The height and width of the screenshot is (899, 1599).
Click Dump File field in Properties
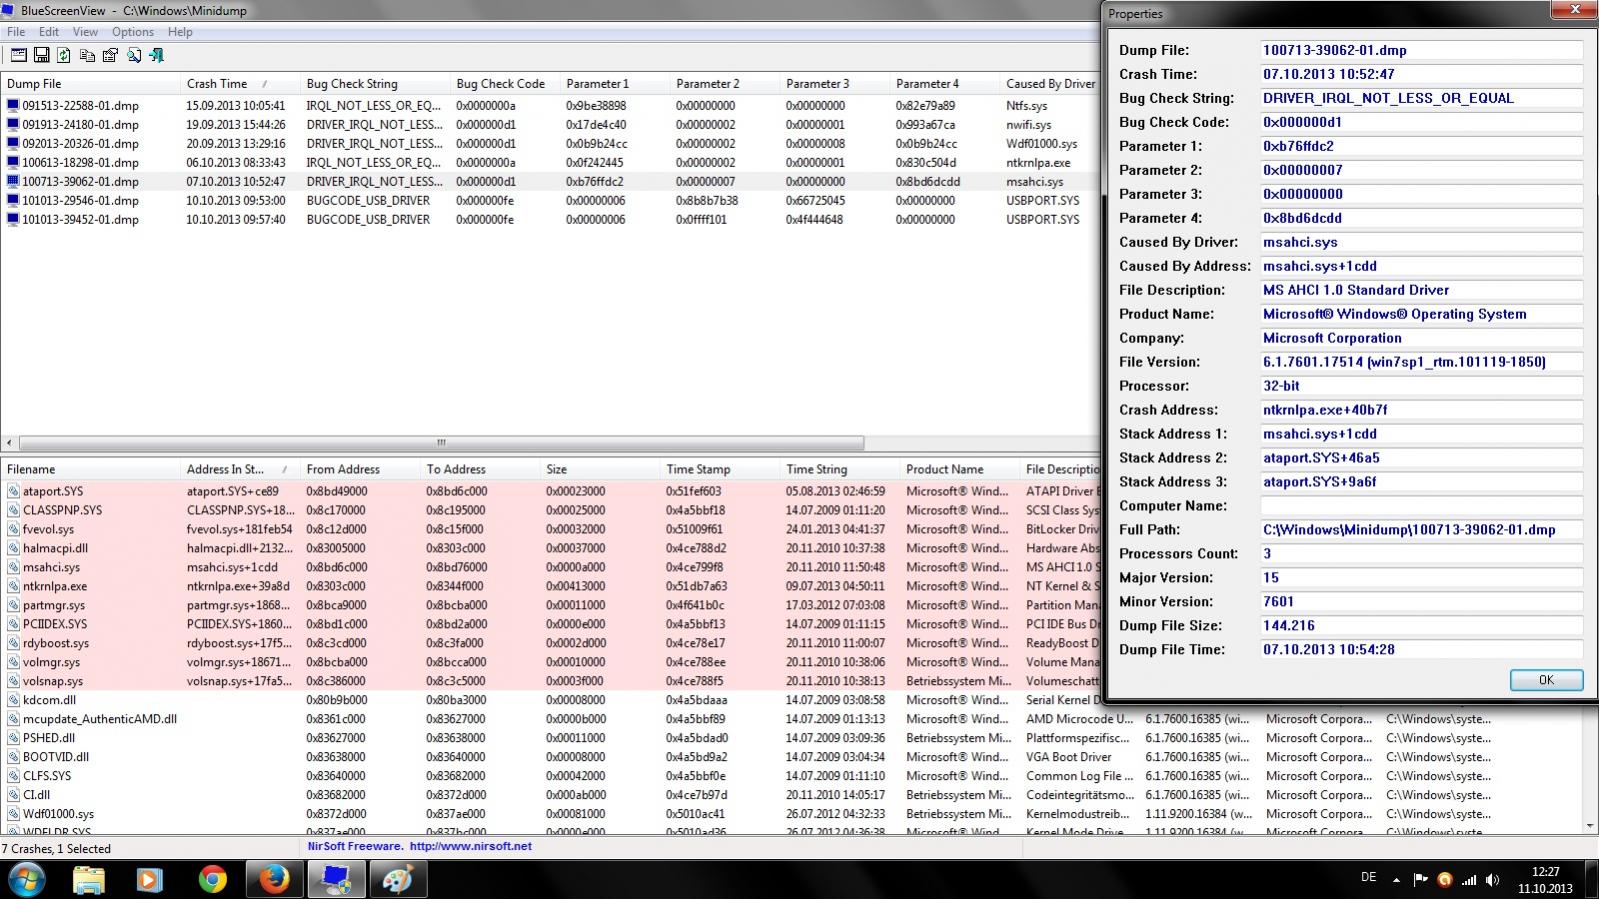point(1421,50)
